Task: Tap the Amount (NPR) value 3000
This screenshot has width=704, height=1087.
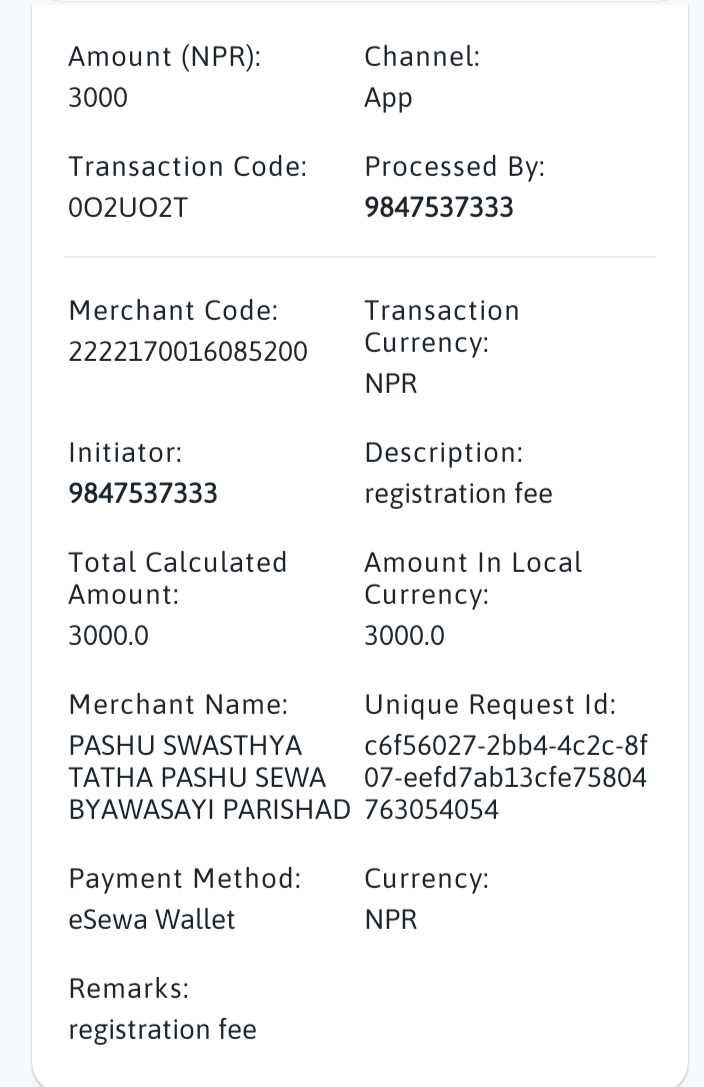Action: pyautogui.click(x=98, y=97)
